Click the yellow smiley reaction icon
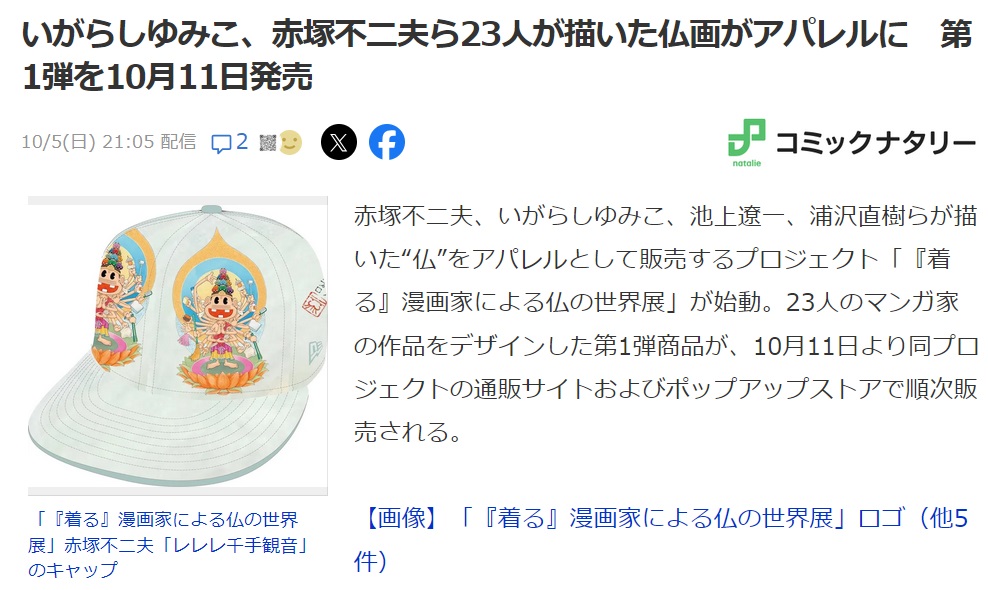 pos(290,142)
